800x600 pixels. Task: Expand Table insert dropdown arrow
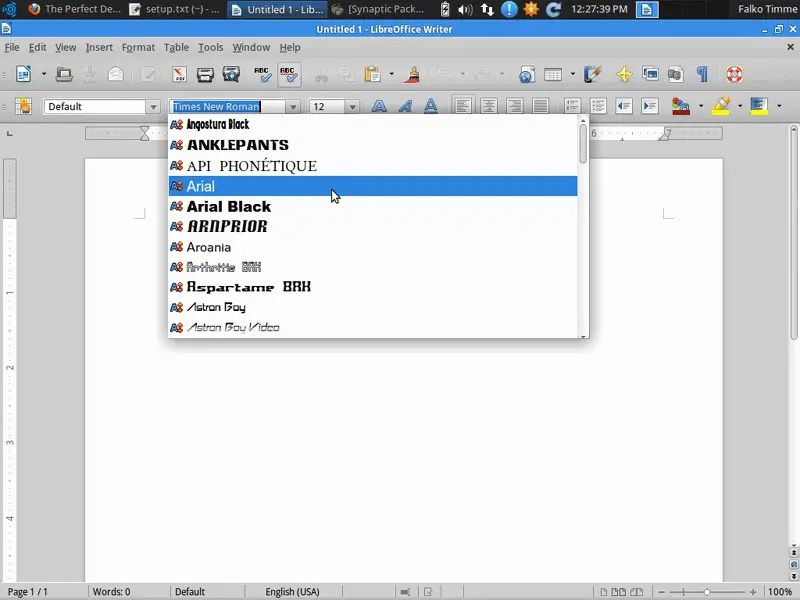[x=572, y=74]
